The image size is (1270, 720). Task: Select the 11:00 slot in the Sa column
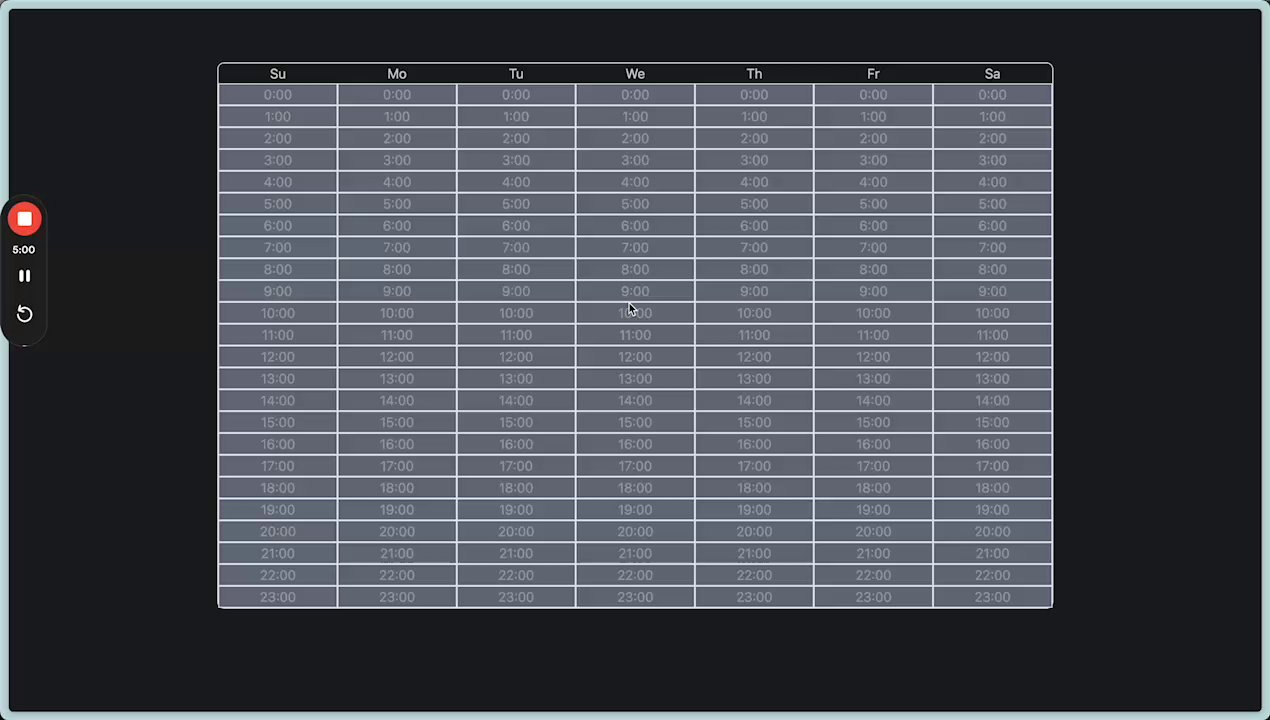pos(992,335)
